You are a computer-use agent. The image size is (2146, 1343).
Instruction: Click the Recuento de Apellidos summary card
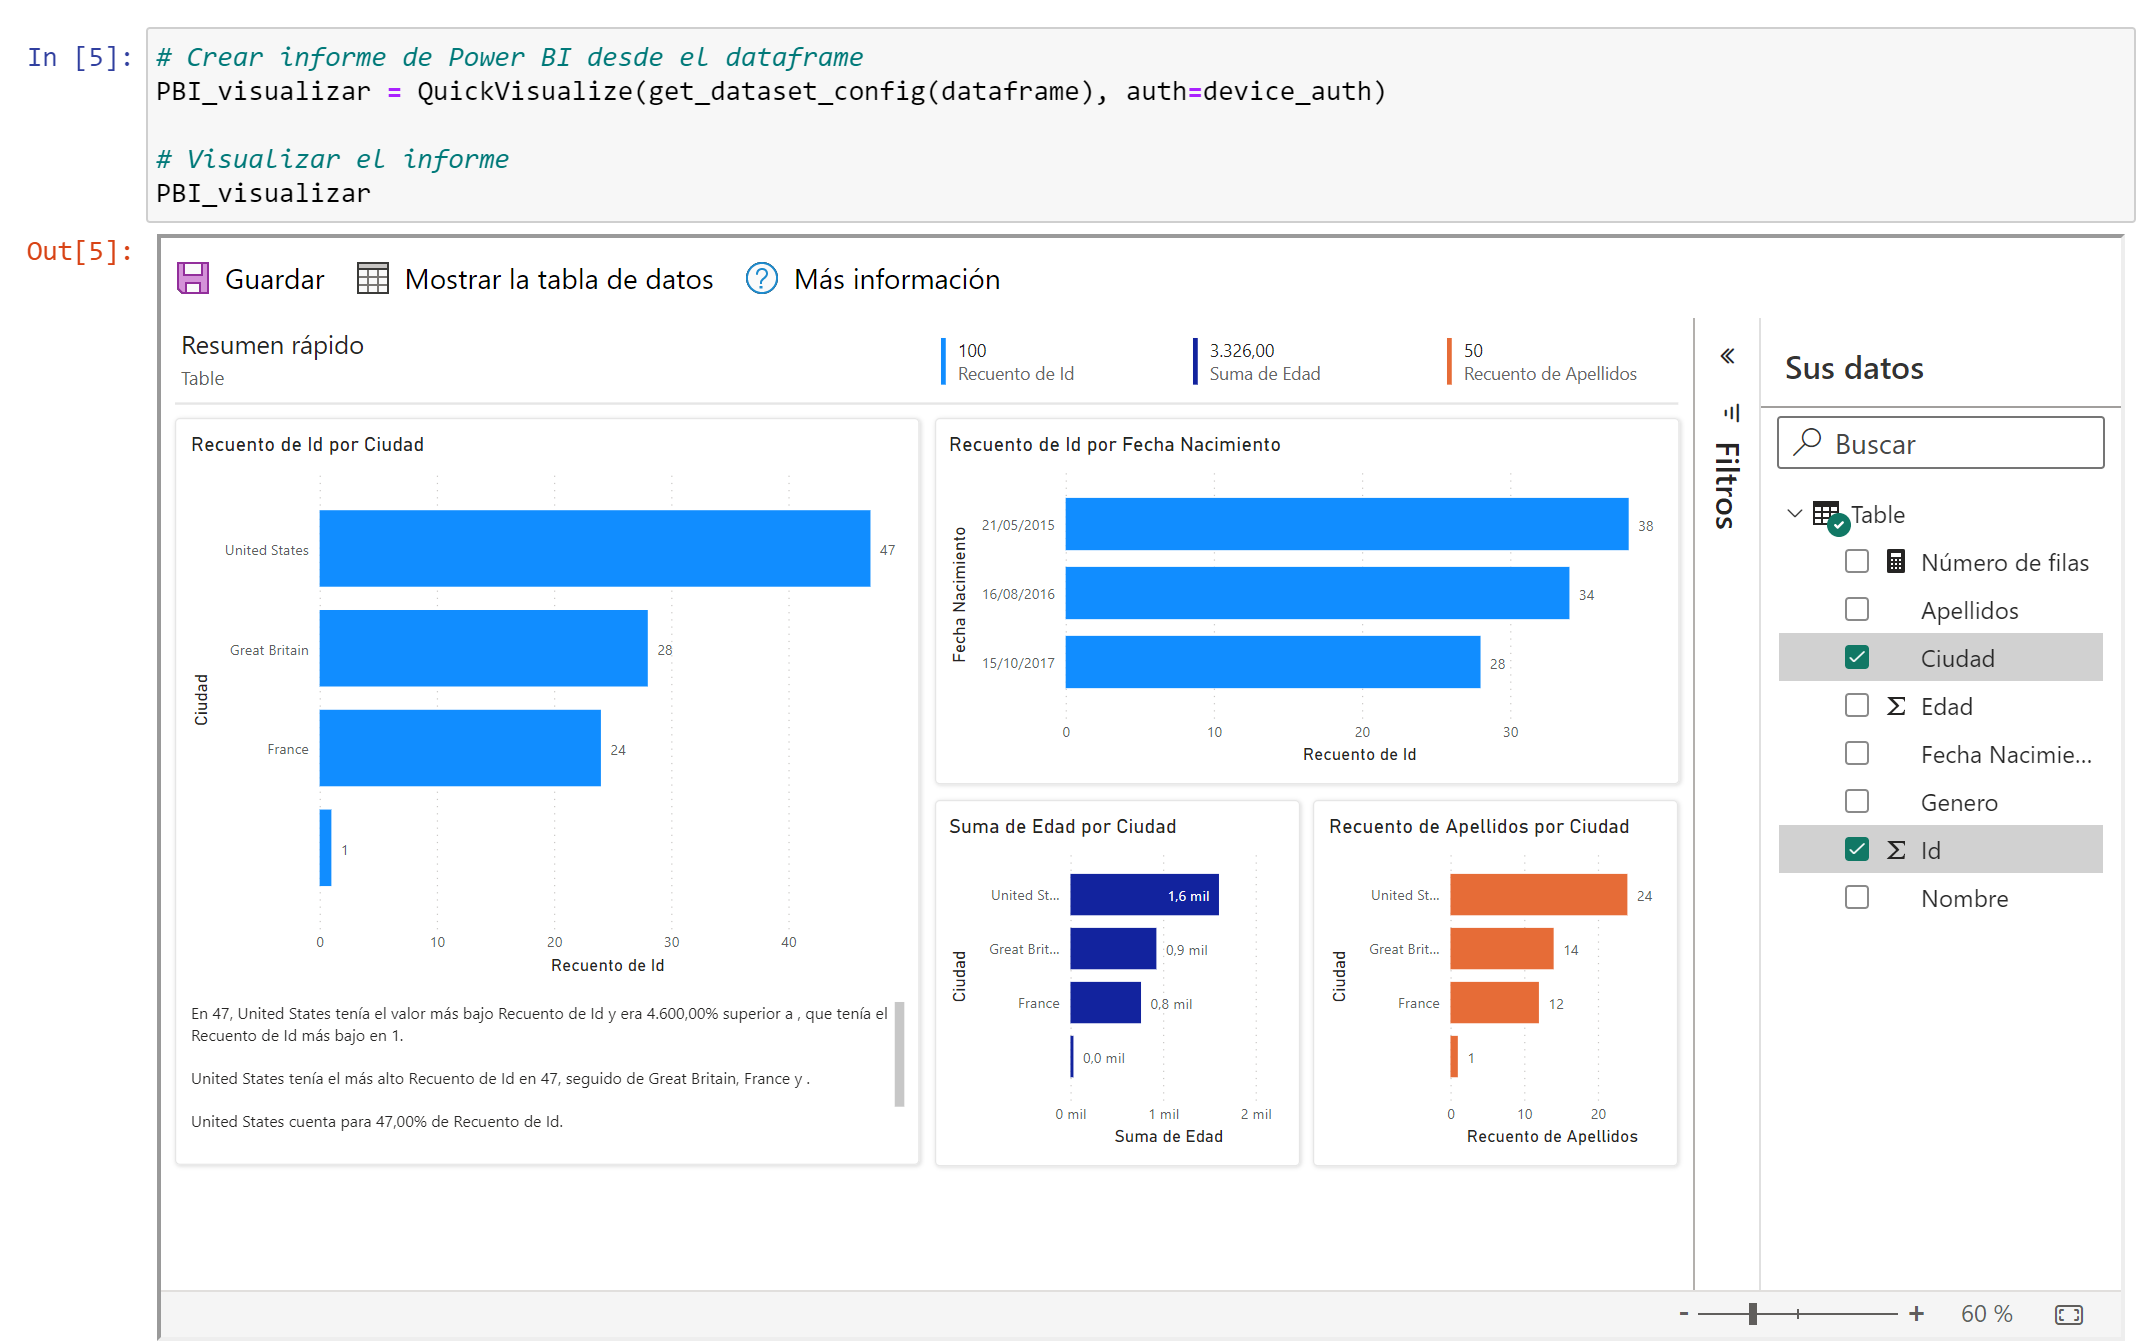click(1543, 362)
